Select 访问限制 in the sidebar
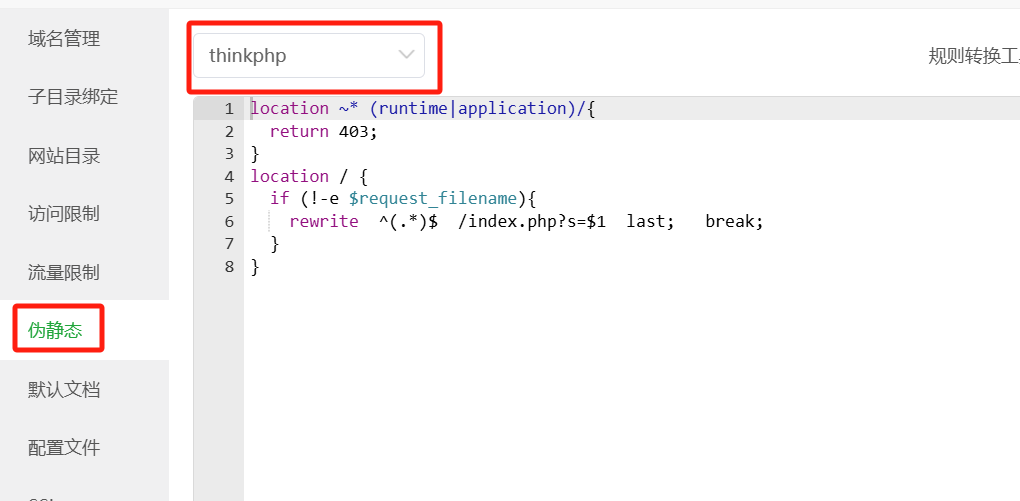This screenshot has height=501, width=1020. pos(64,214)
